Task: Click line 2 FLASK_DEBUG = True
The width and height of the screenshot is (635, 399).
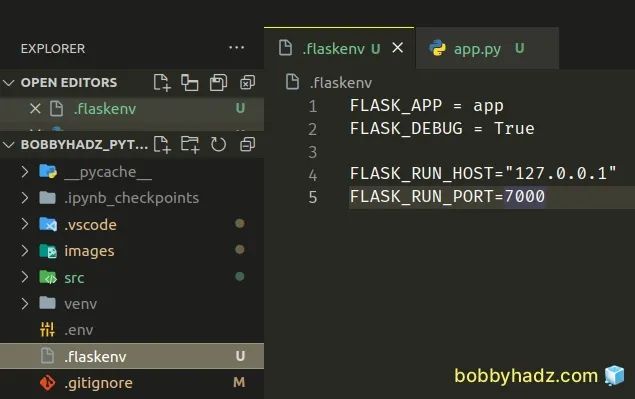Action: click(x=442, y=129)
